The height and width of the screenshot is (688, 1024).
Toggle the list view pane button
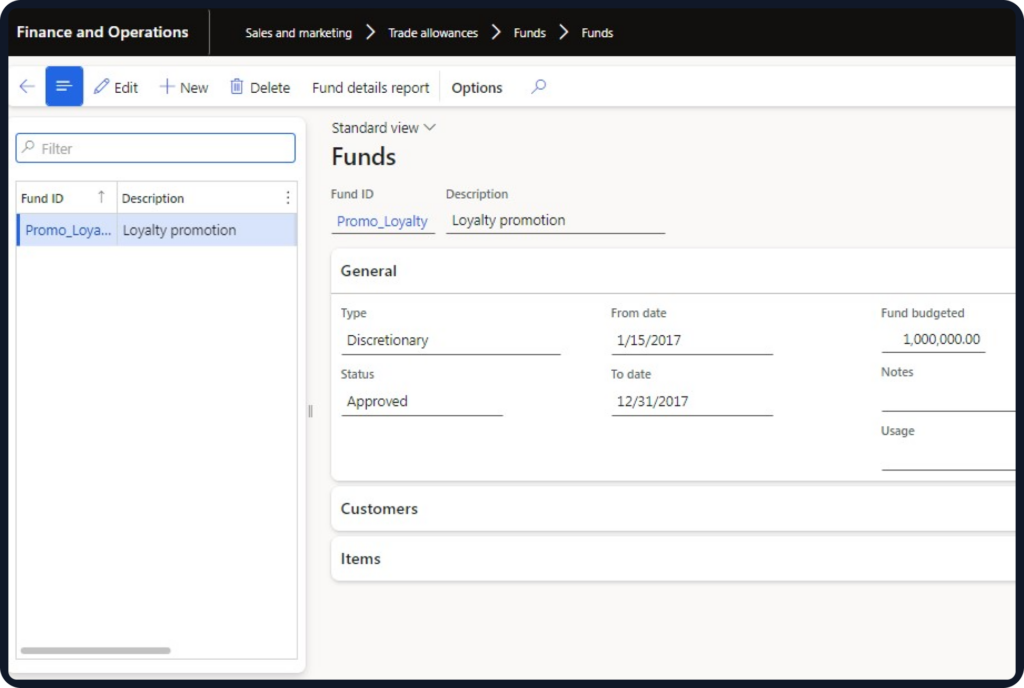[x=64, y=86]
